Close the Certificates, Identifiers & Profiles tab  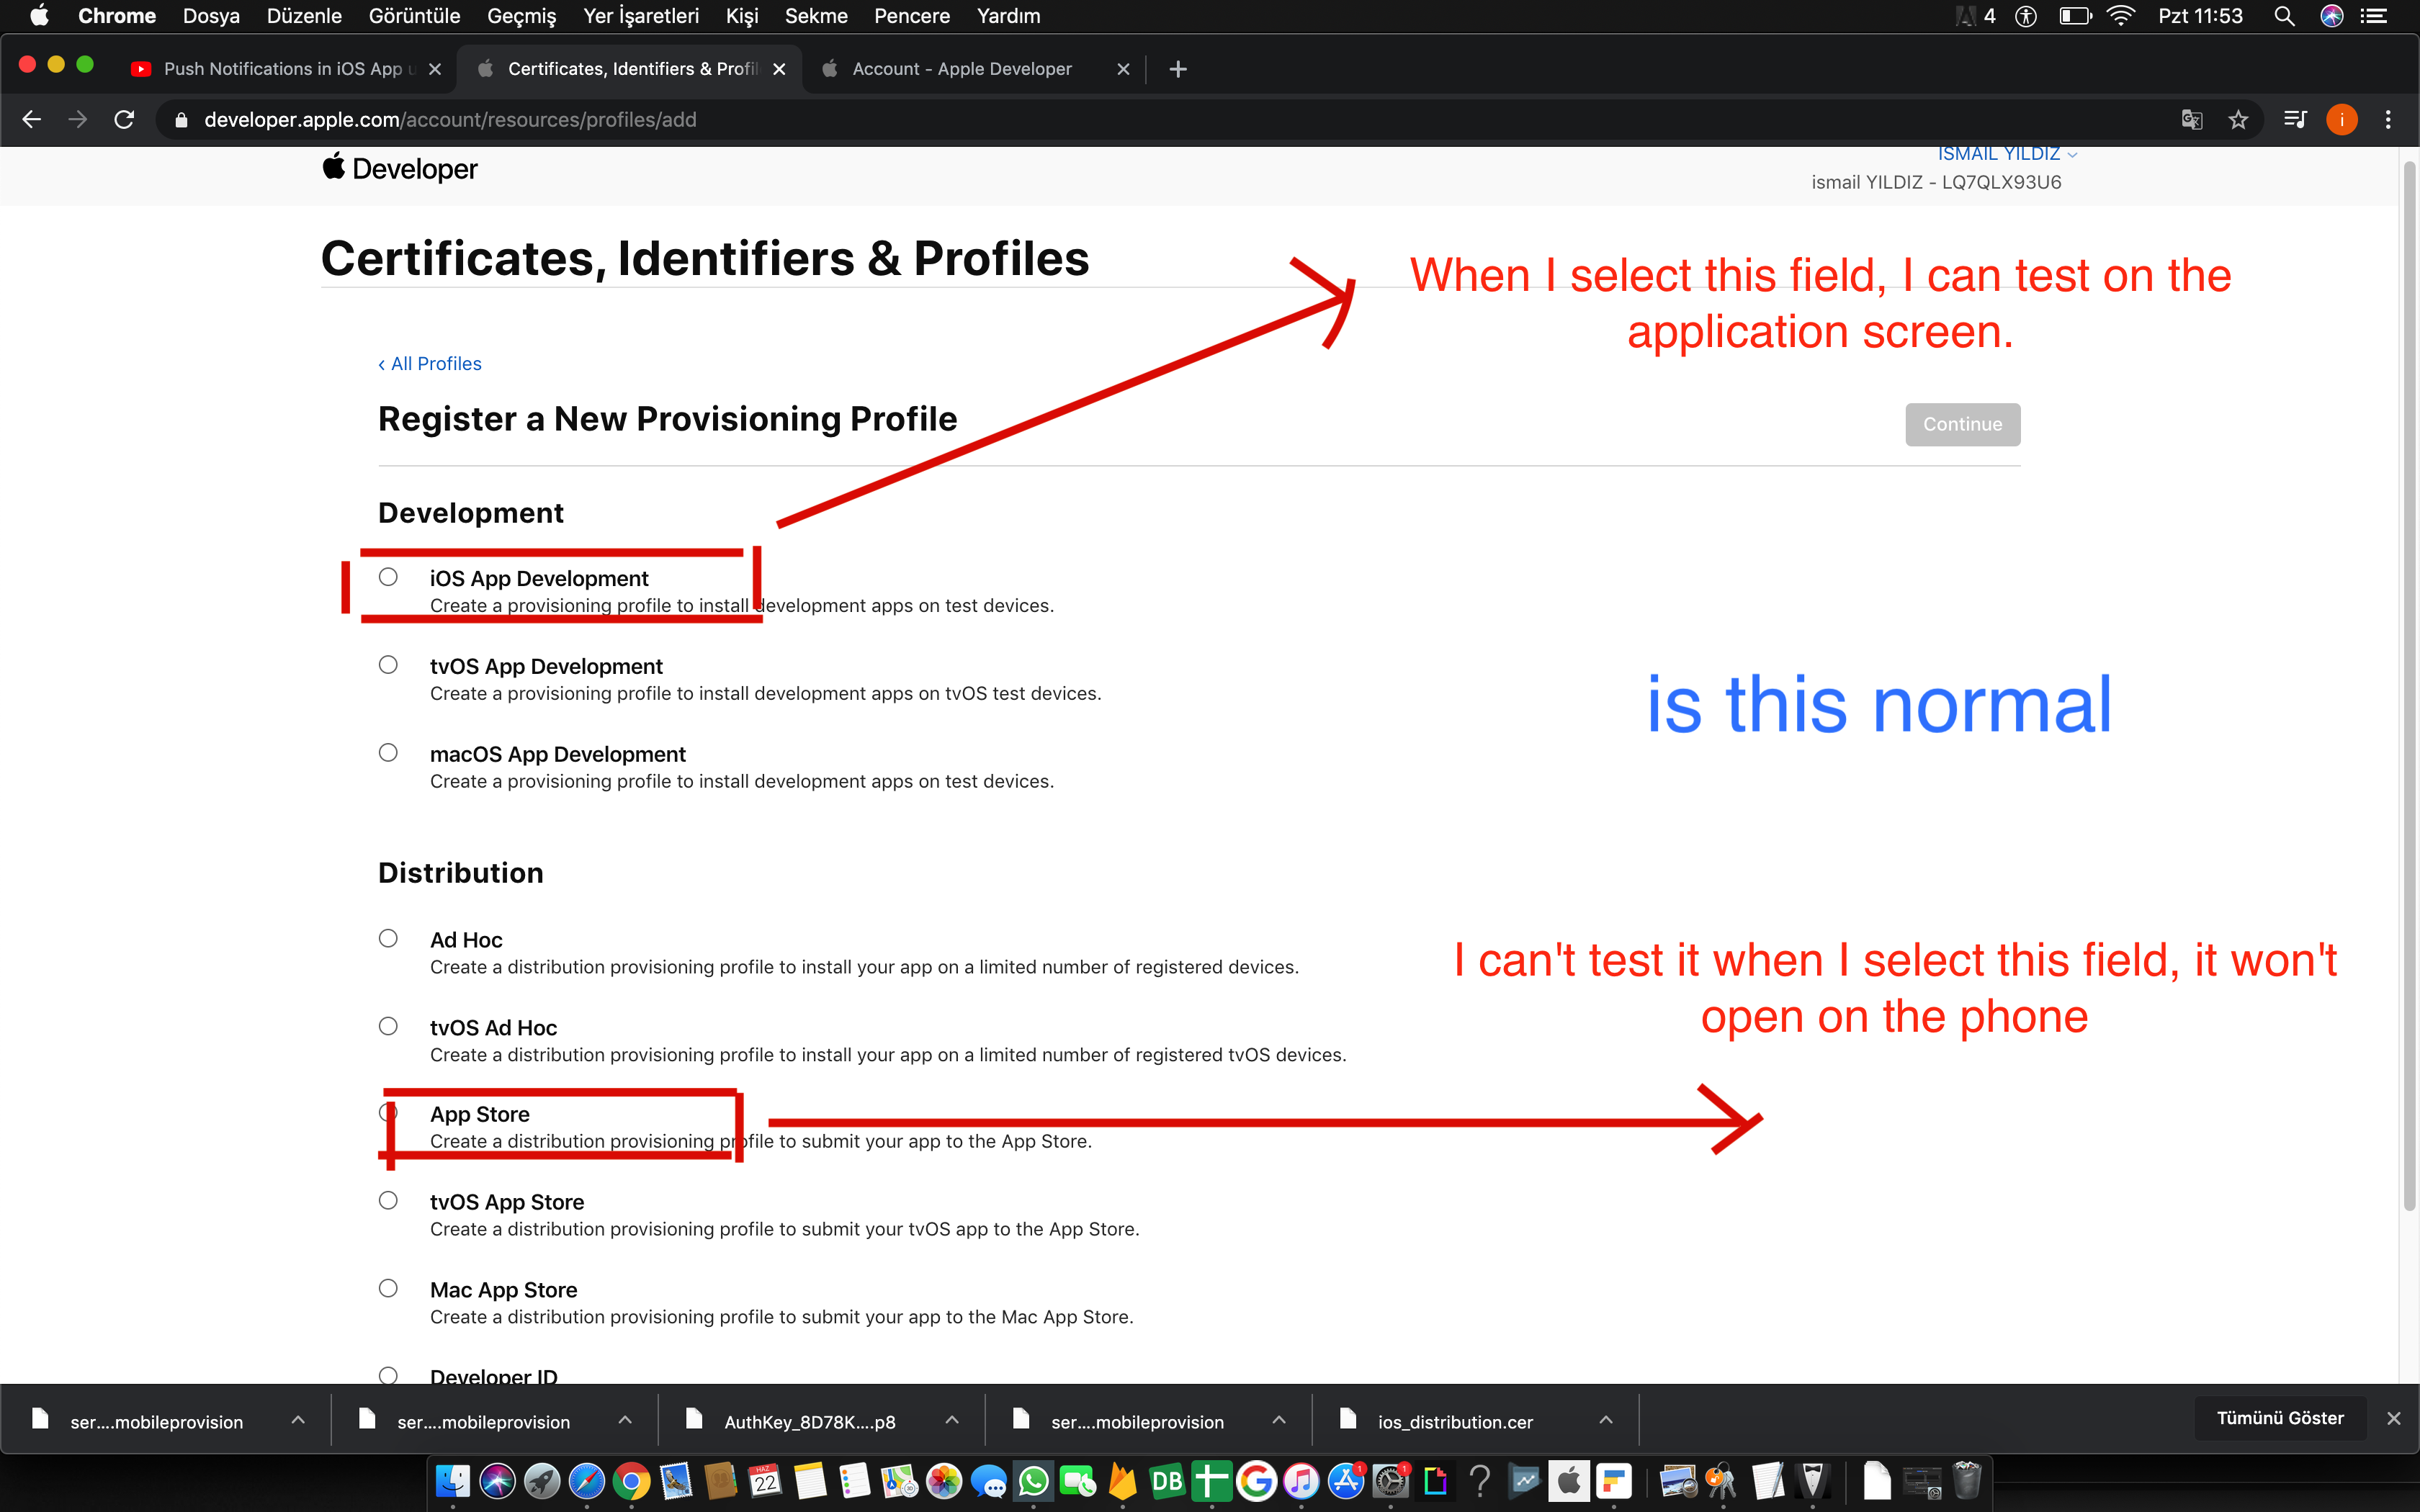pyautogui.click(x=779, y=69)
